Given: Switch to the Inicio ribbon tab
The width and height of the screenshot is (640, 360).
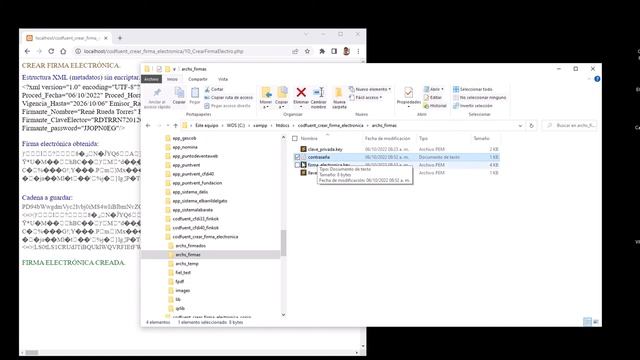Looking at the screenshot, I should coord(172,79).
